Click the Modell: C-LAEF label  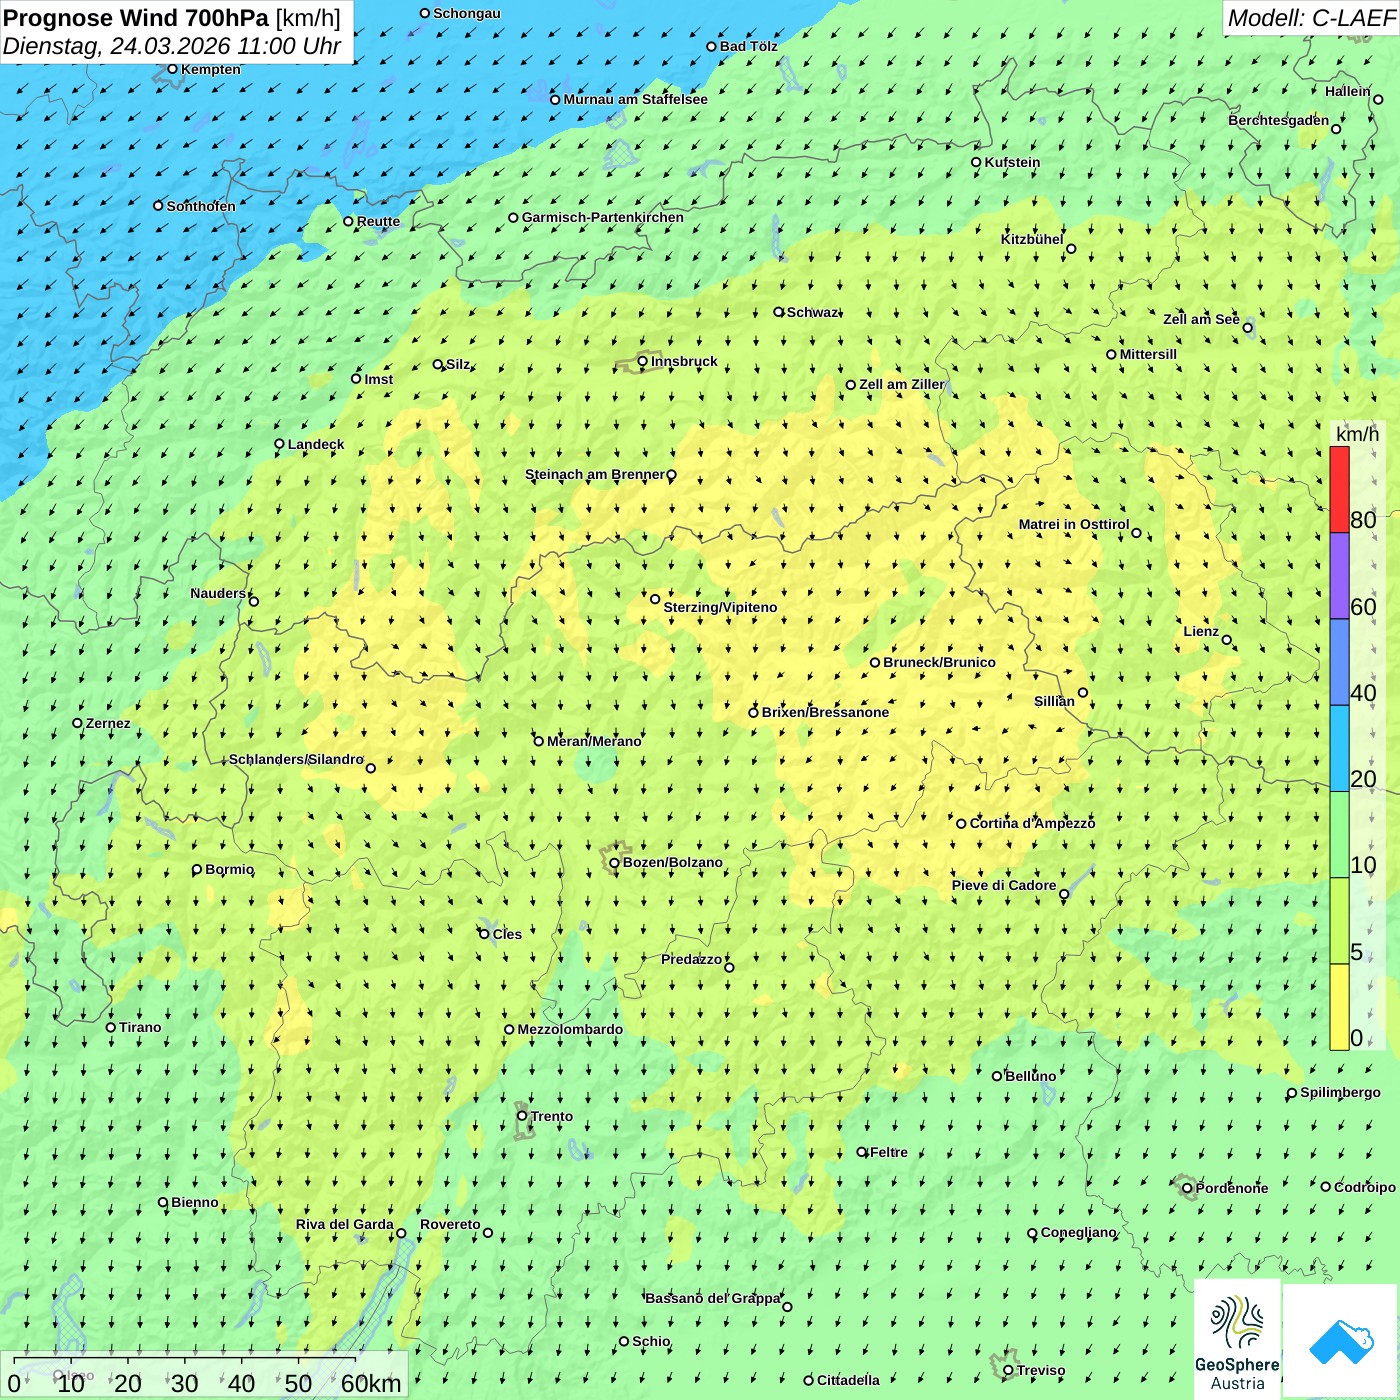pos(1310,18)
